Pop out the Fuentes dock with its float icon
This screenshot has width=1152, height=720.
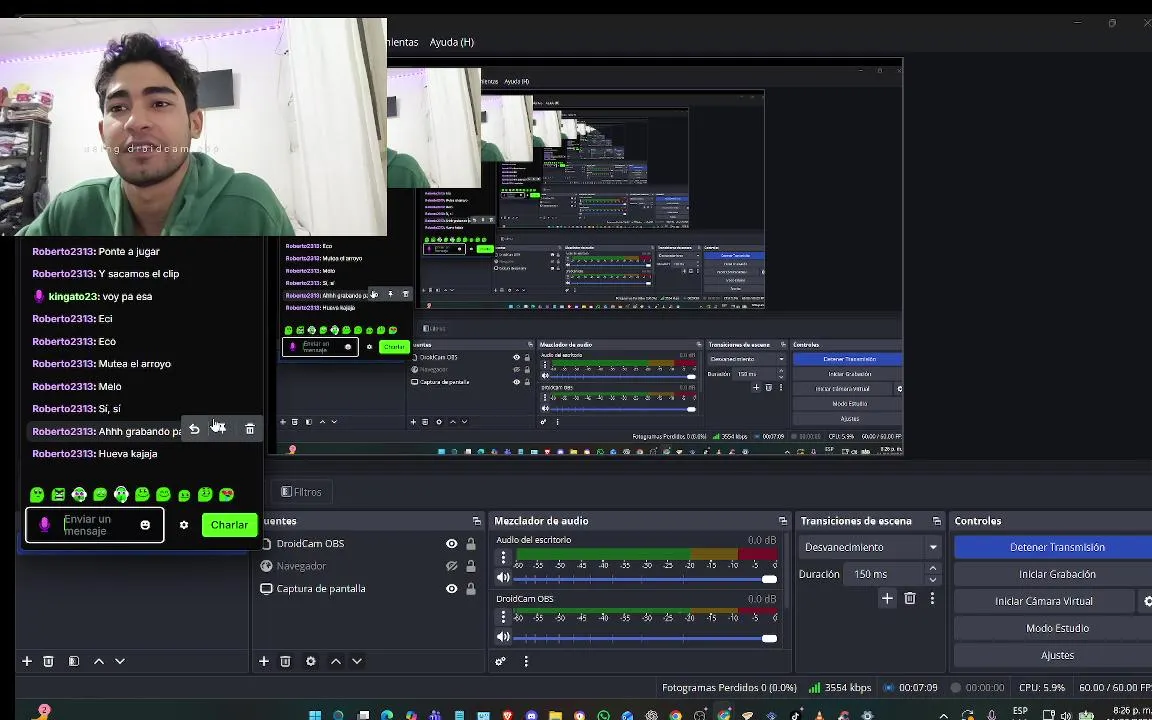pos(477,521)
